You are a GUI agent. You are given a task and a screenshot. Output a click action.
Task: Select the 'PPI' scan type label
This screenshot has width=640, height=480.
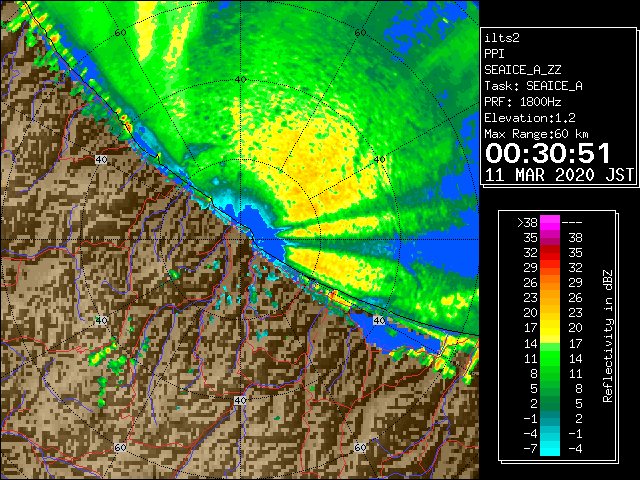coord(494,54)
